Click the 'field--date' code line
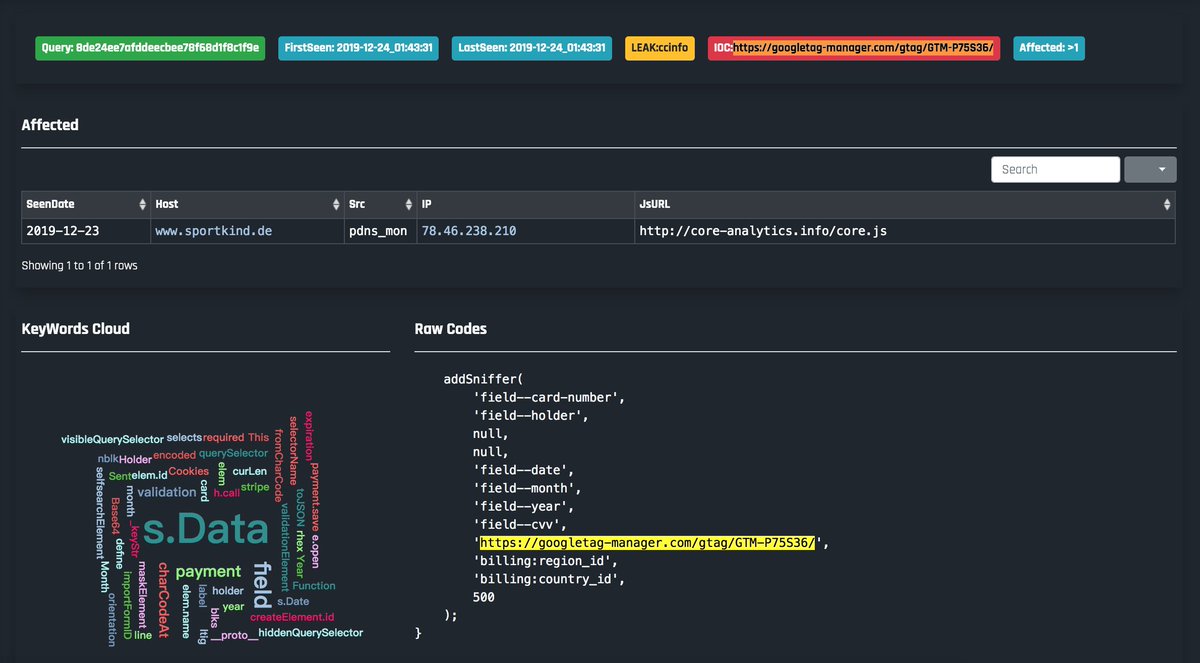 coord(524,470)
